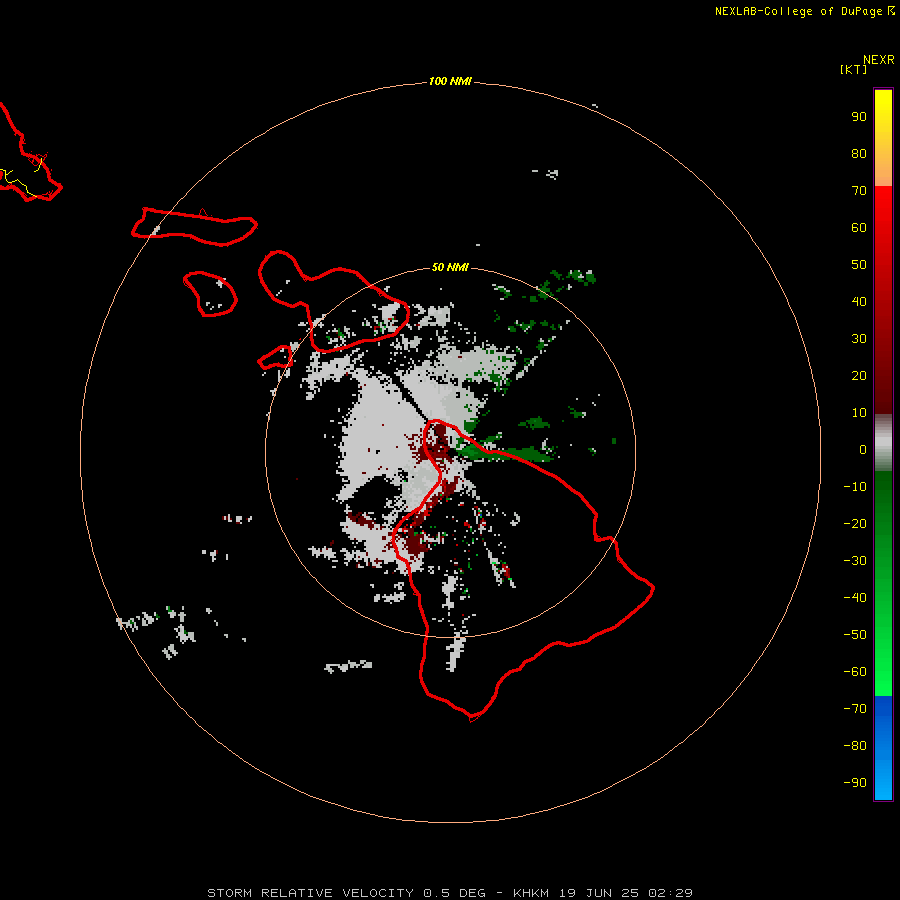This screenshot has width=900, height=900.
Task: Click the Storm Relative Velocity caption at bottom
Action: point(450,893)
